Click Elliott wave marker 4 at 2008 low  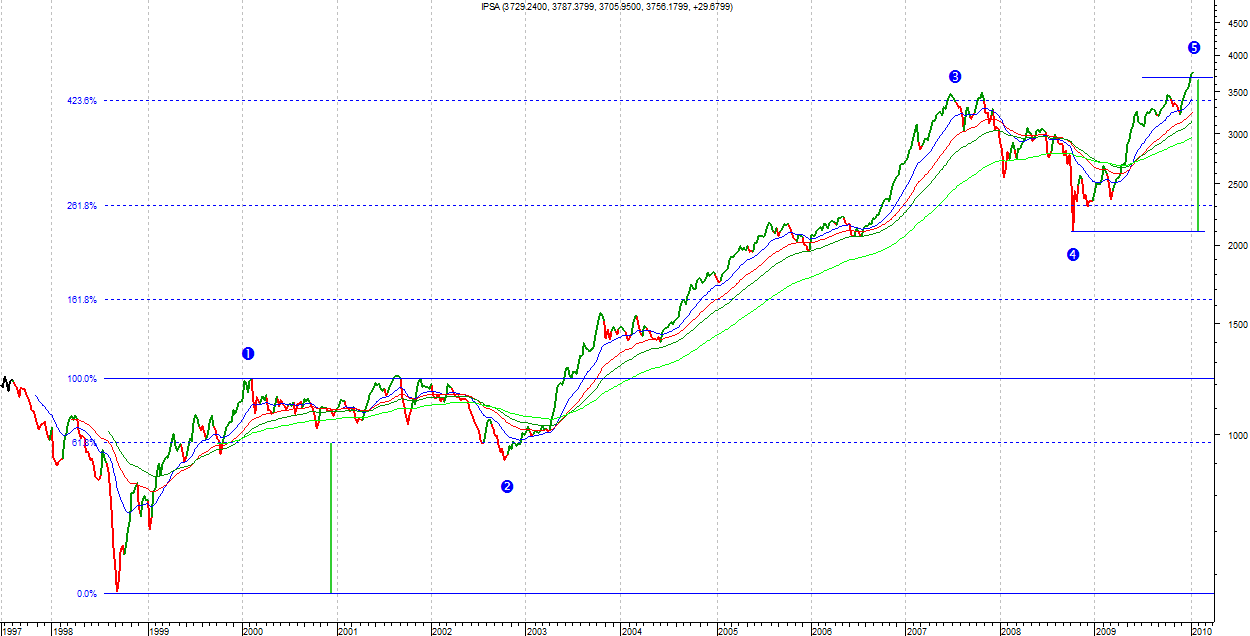coord(1073,255)
